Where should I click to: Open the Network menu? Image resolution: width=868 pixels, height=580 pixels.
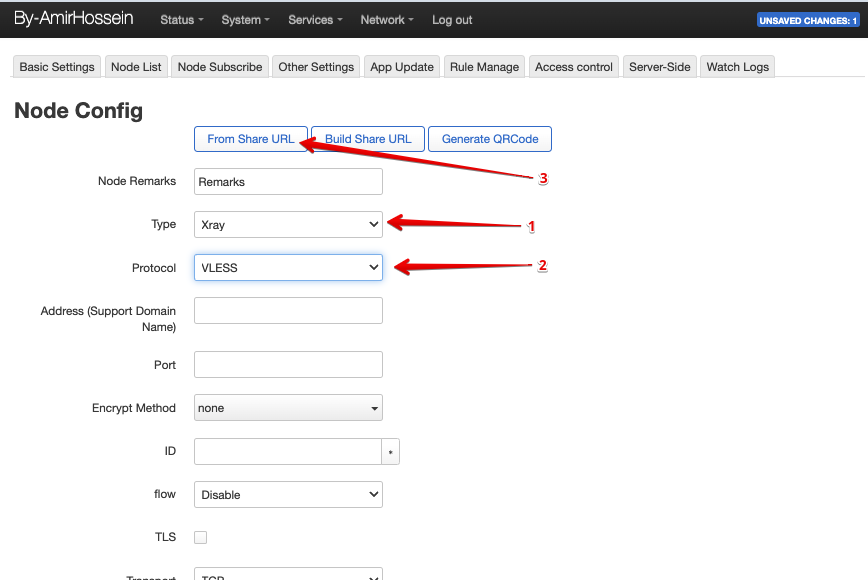[388, 20]
